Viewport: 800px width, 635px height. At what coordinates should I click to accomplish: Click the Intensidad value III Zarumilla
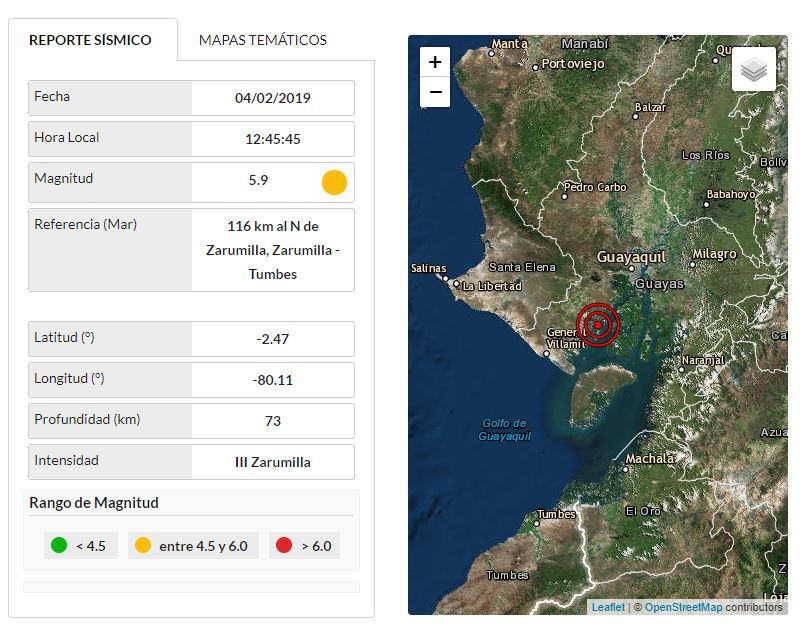click(x=273, y=462)
